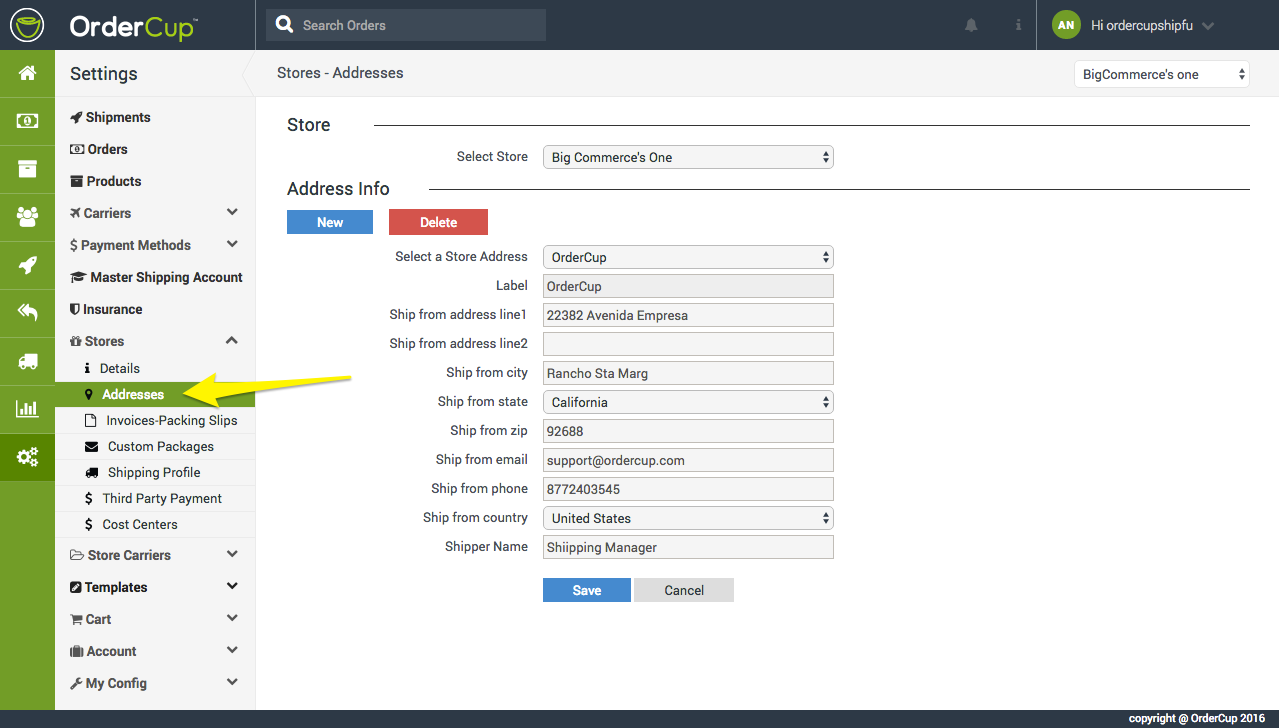Open the Ship from state dropdown

pos(688,402)
